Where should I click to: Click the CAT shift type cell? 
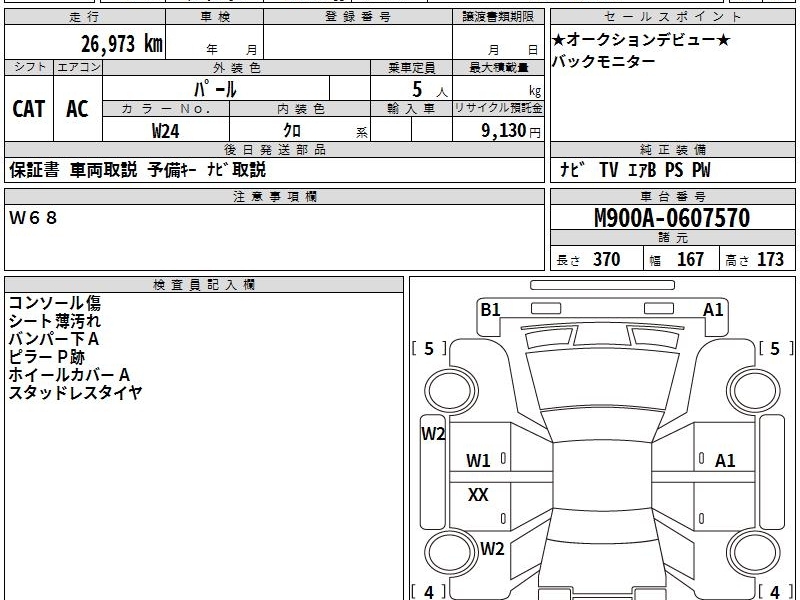(x=29, y=109)
